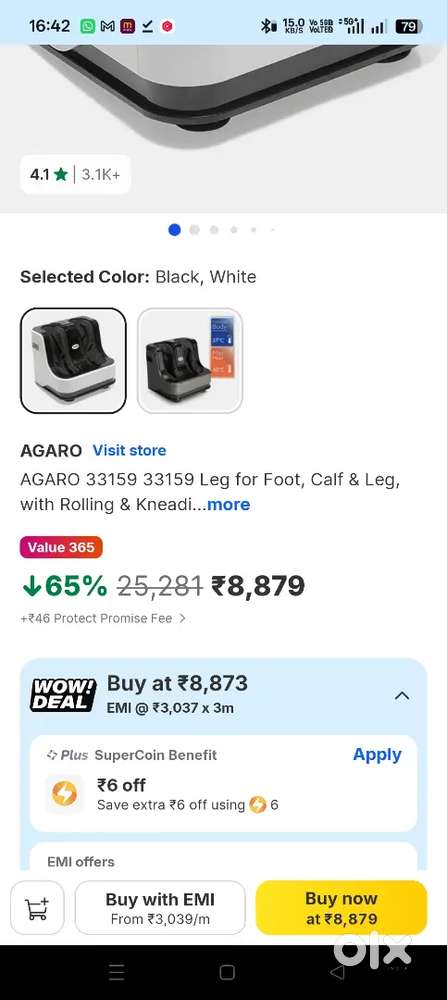Apply the SuperCoin Benefit

pyautogui.click(x=377, y=754)
